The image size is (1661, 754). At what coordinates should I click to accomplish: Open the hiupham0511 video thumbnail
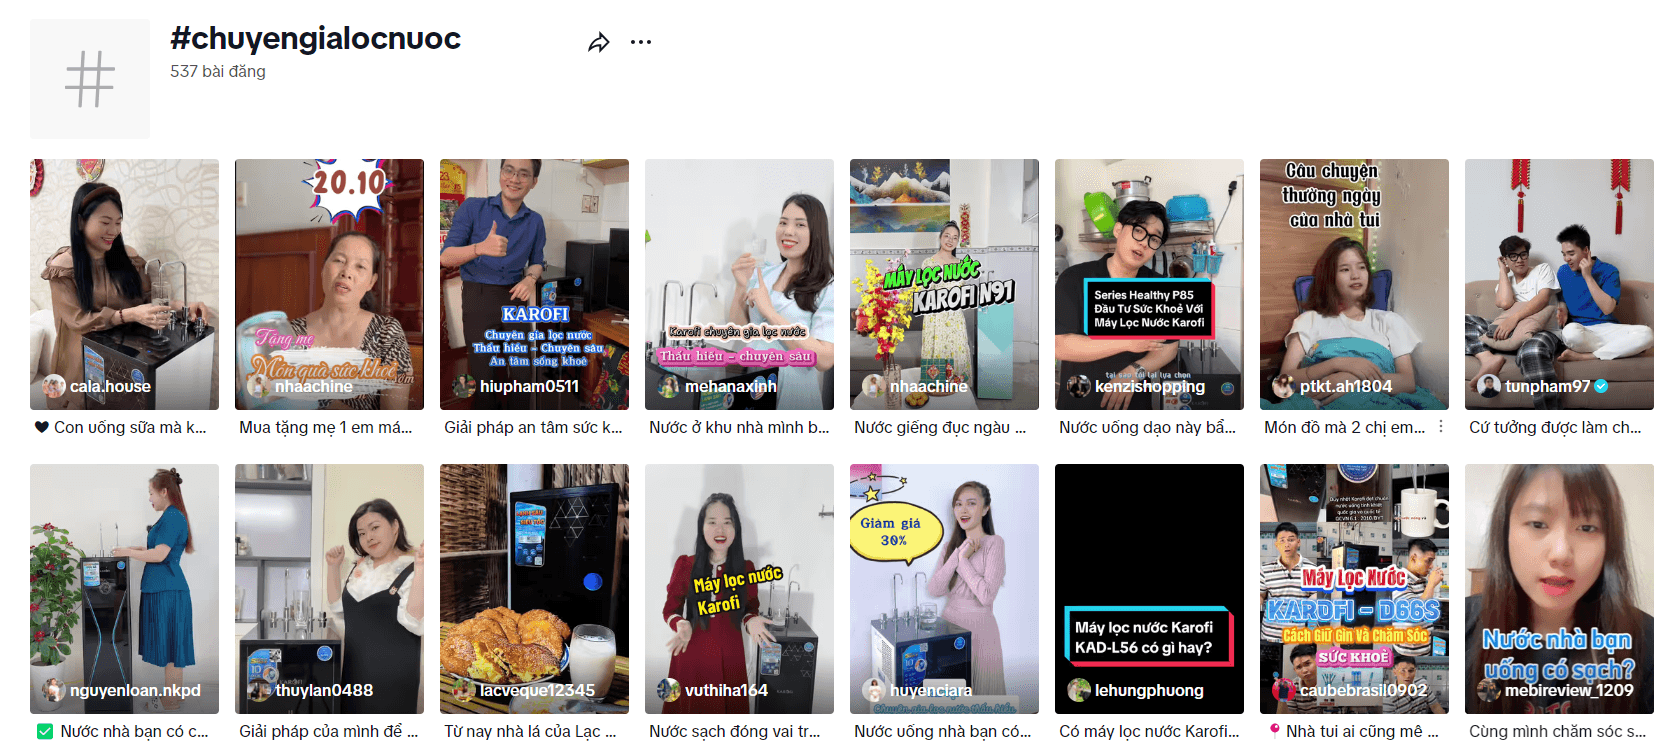pyautogui.click(x=534, y=284)
